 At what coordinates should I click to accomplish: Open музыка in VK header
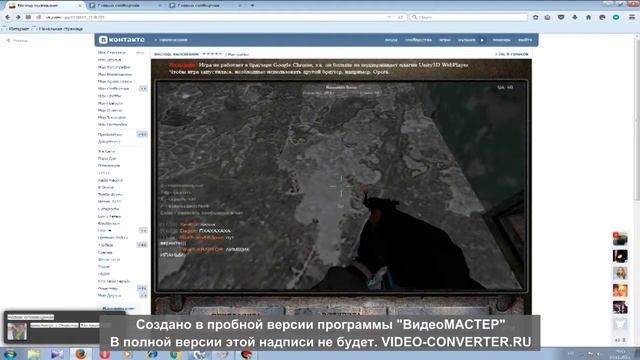click(x=467, y=40)
